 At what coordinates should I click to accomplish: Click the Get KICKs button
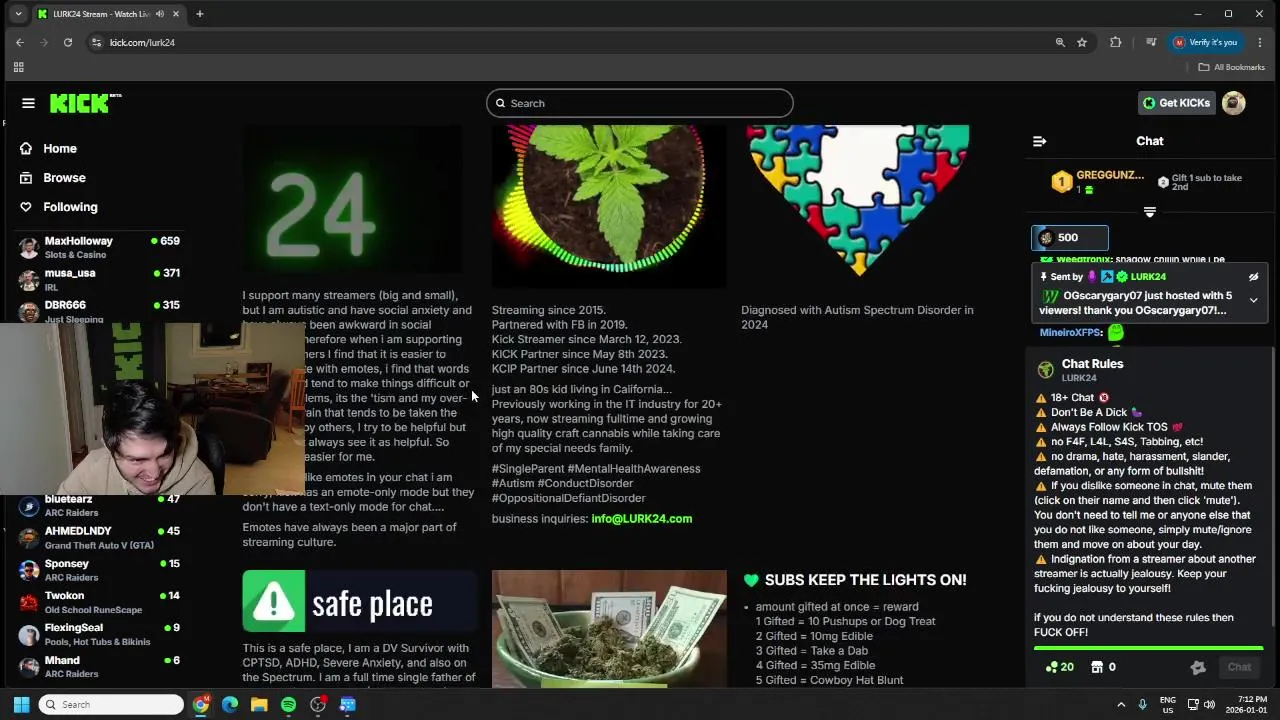click(1176, 103)
